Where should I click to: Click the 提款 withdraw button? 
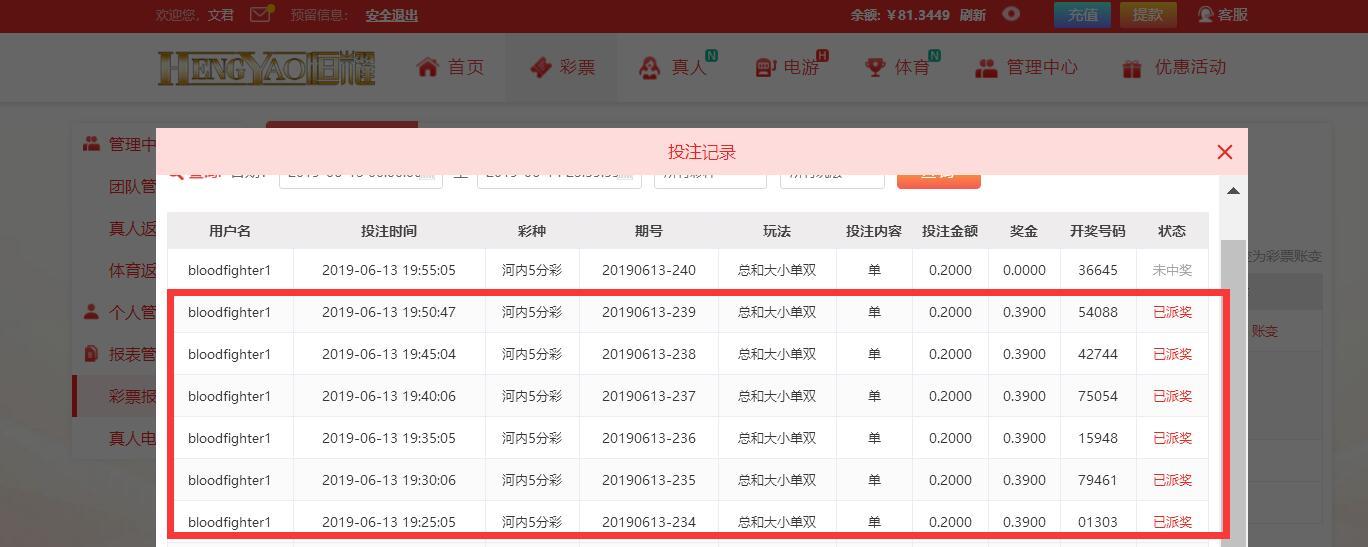[x=1148, y=14]
